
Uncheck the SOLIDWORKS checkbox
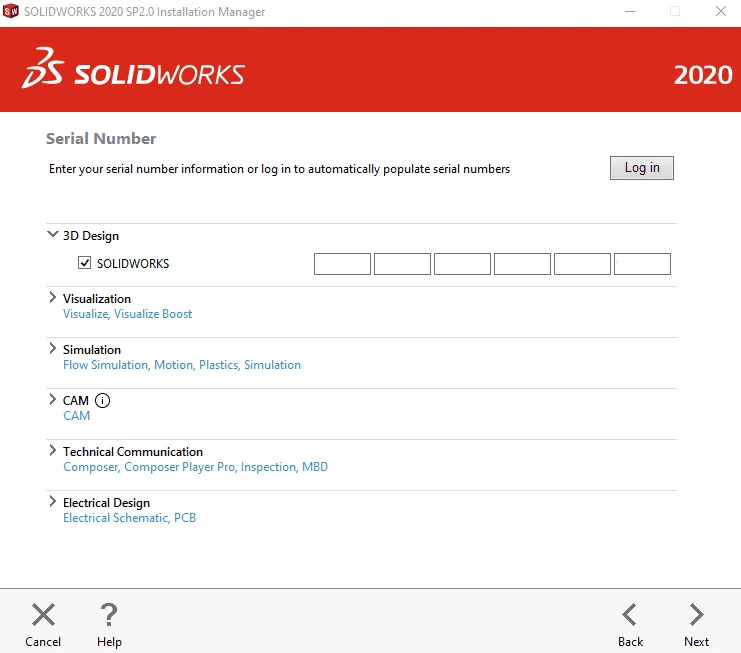[x=85, y=264]
